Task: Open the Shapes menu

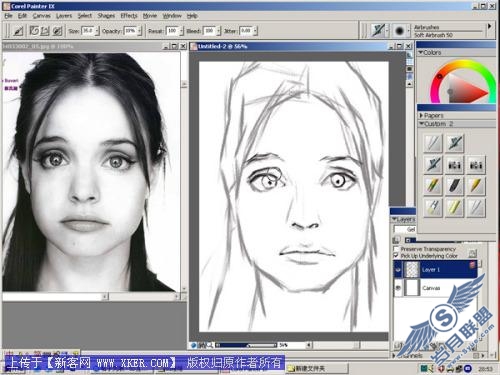Action: tap(106, 16)
